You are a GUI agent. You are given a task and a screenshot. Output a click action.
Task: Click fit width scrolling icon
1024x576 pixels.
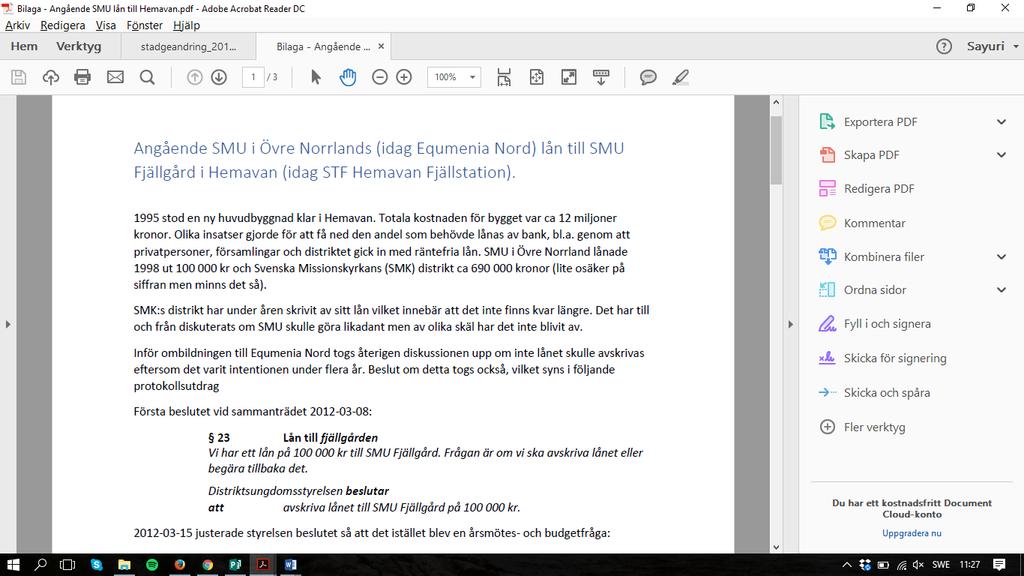coord(504,77)
